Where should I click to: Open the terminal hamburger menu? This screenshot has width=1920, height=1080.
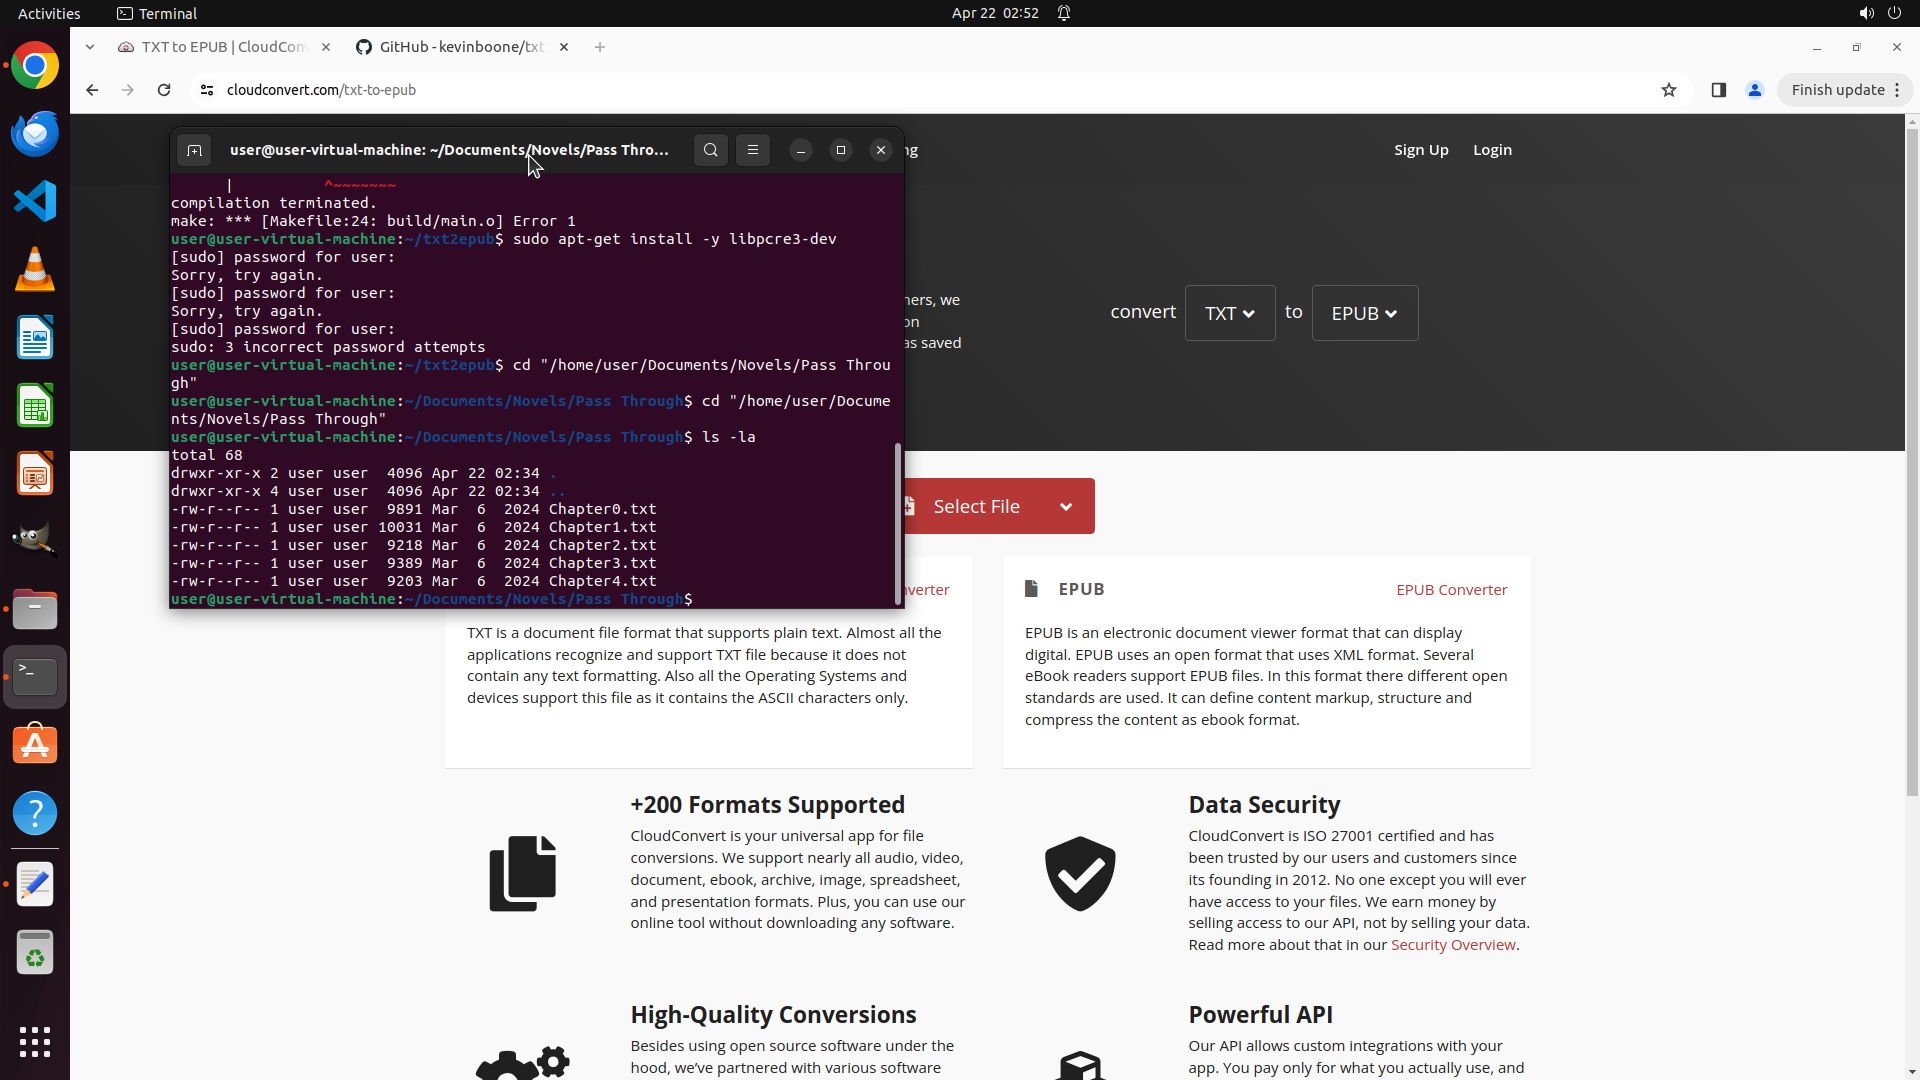753,150
